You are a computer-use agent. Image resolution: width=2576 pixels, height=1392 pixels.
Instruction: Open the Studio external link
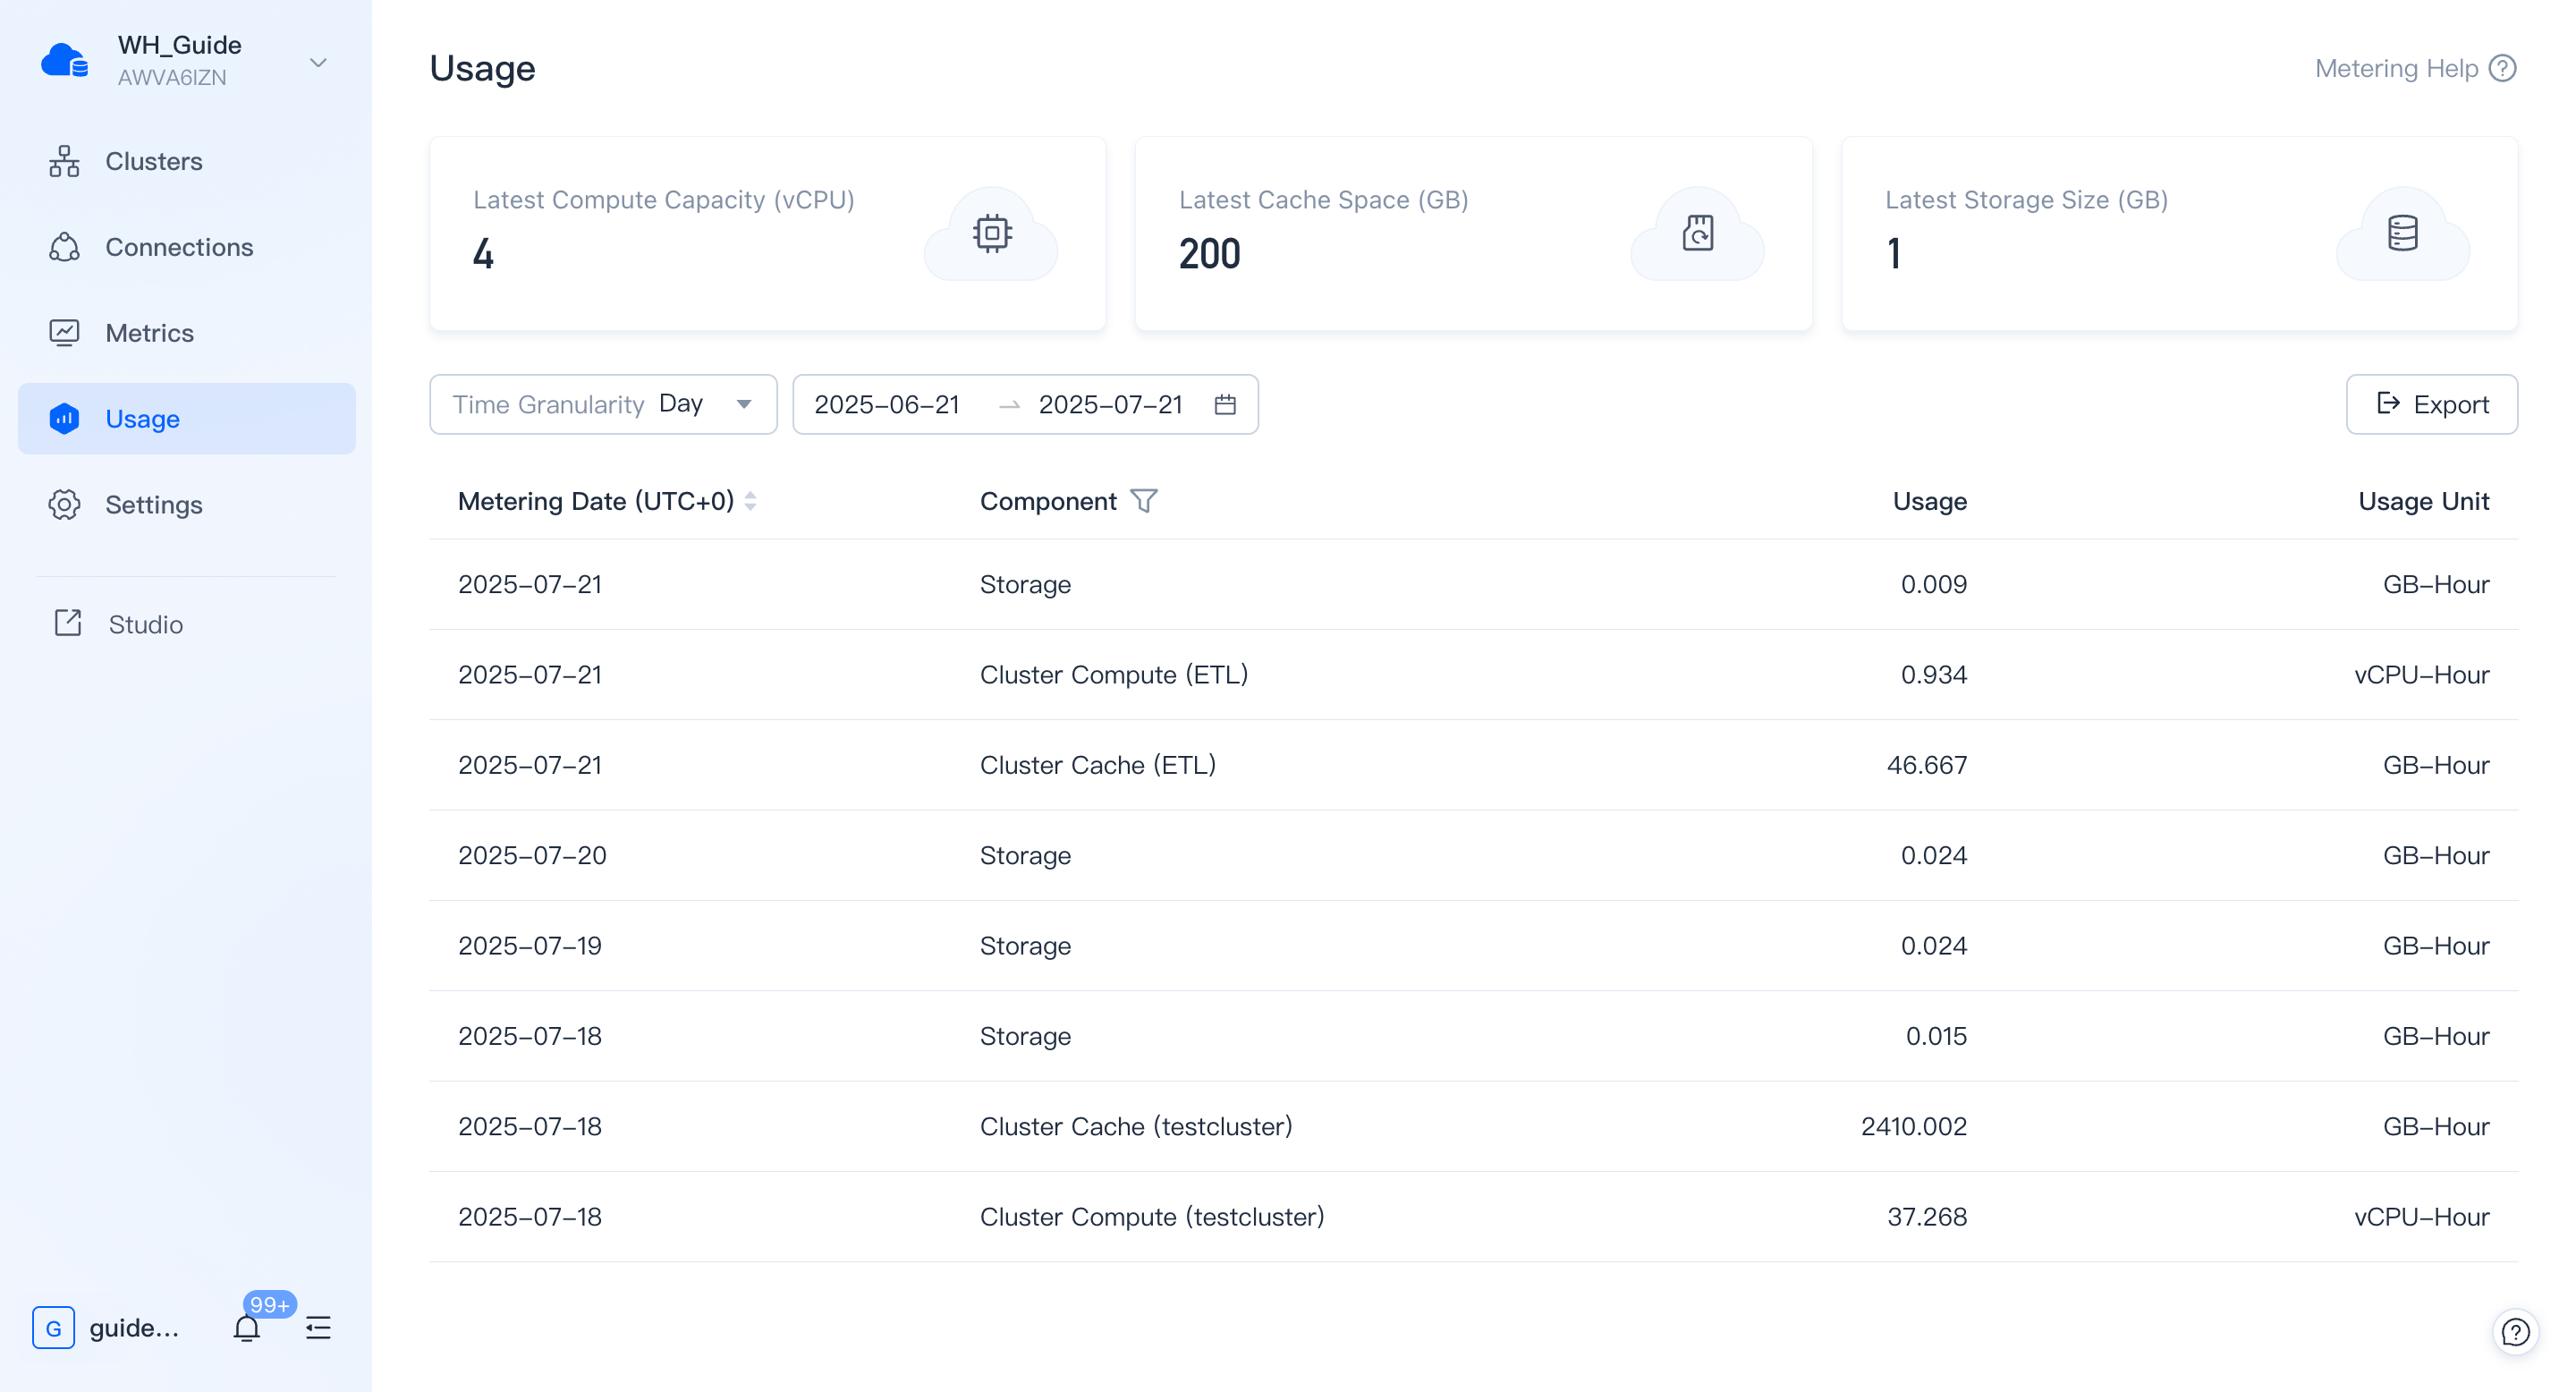point(145,625)
